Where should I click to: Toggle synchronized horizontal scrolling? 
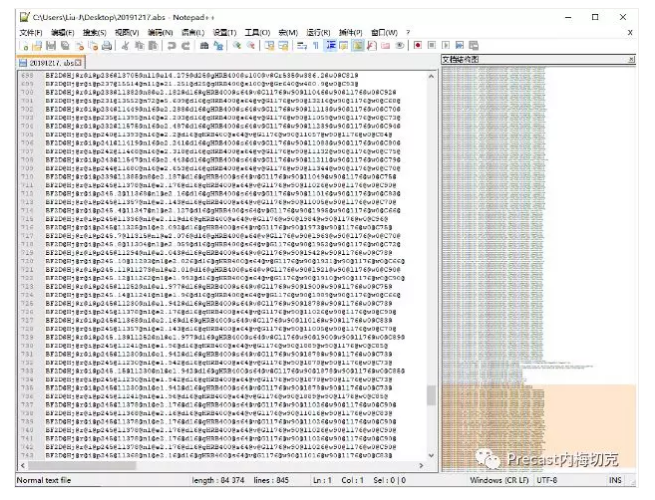coord(283,46)
